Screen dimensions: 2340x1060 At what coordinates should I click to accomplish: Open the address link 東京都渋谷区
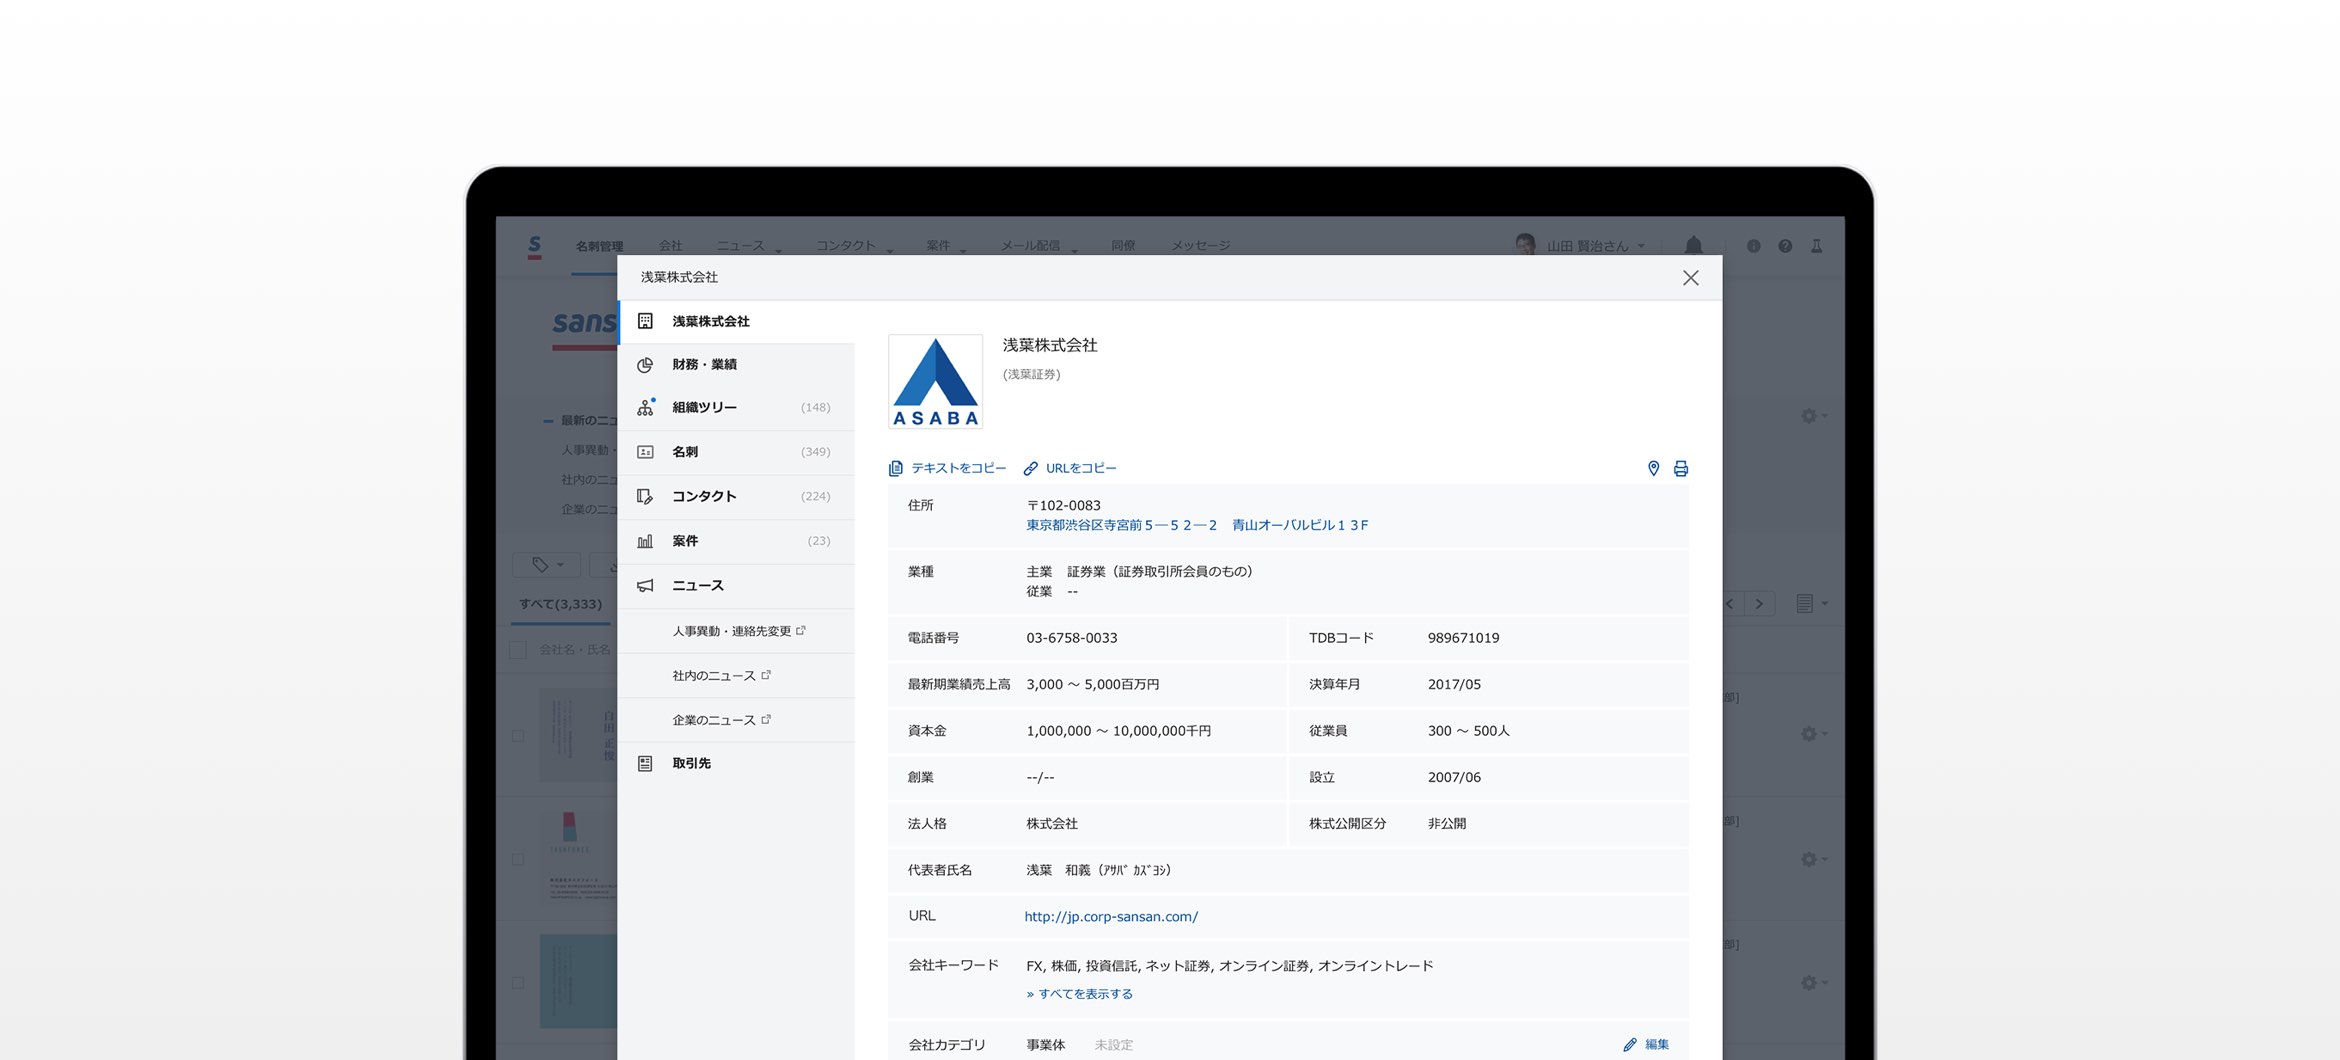(1197, 525)
